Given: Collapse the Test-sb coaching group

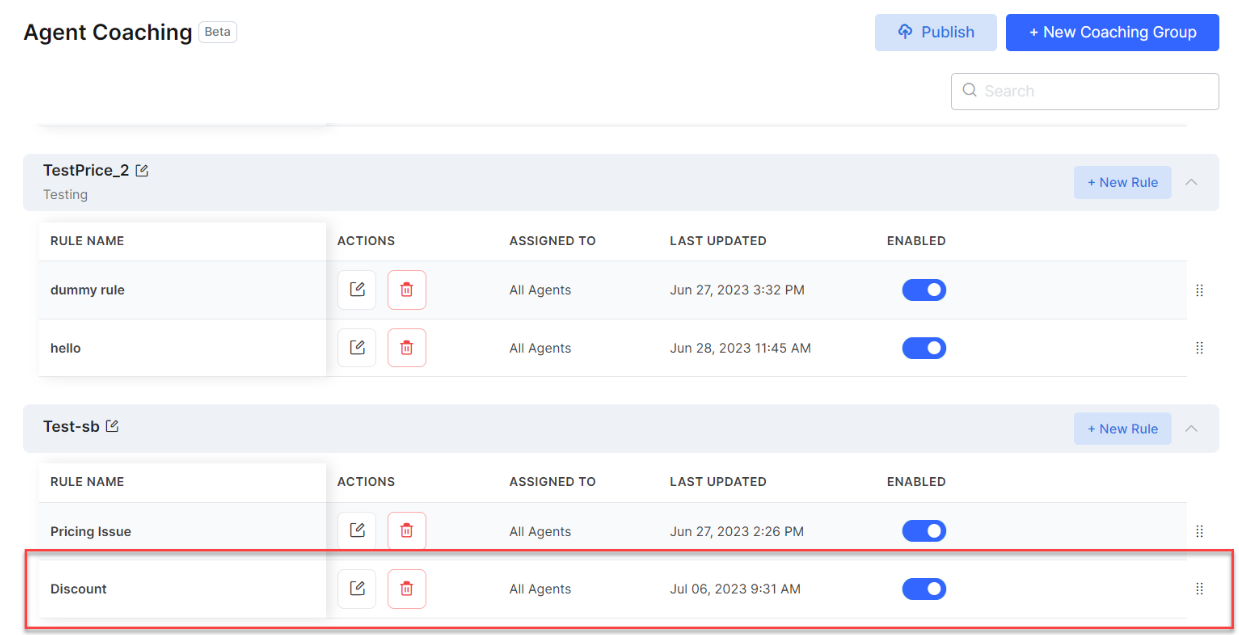Looking at the screenshot, I should [1191, 429].
